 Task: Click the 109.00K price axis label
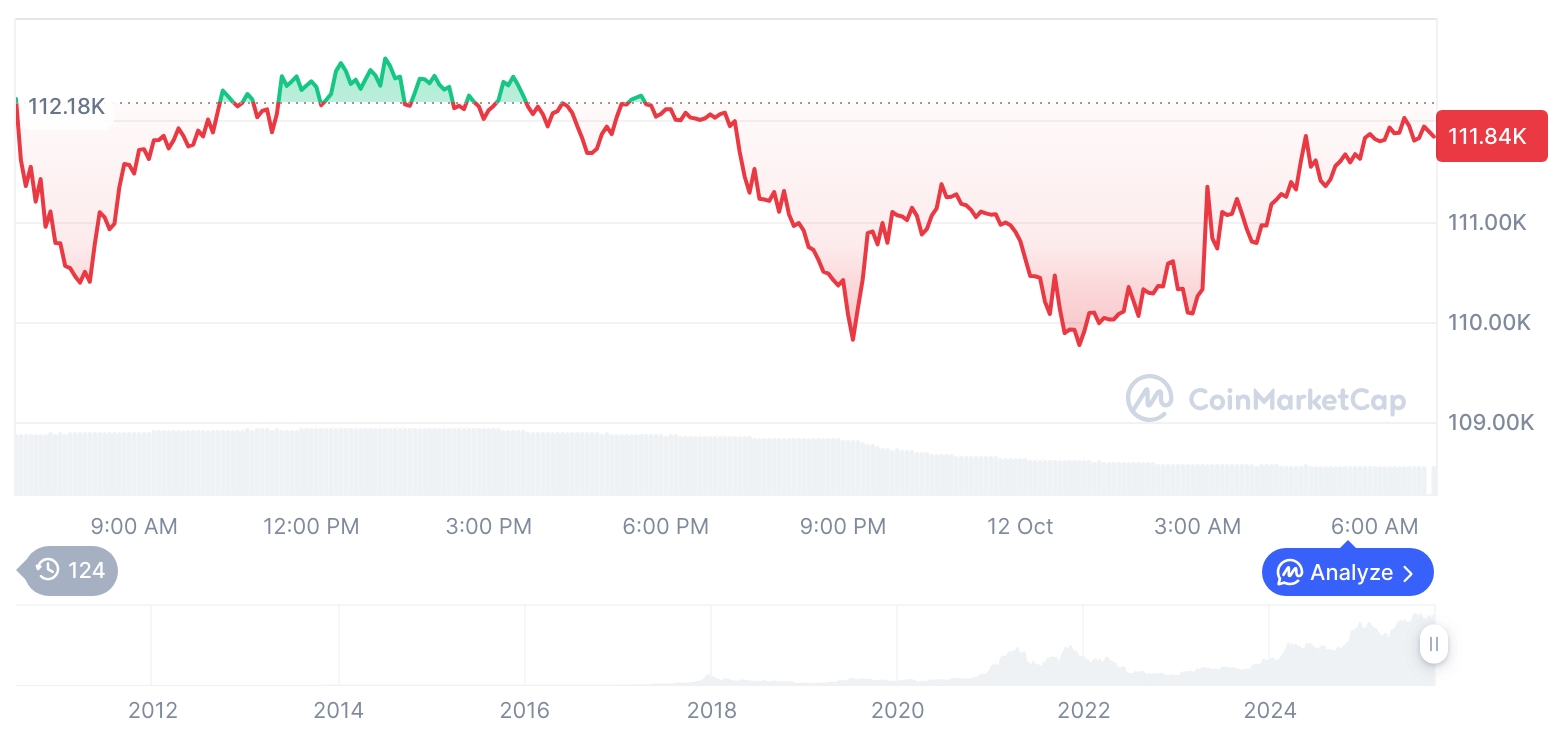[x=1490, y=423]
